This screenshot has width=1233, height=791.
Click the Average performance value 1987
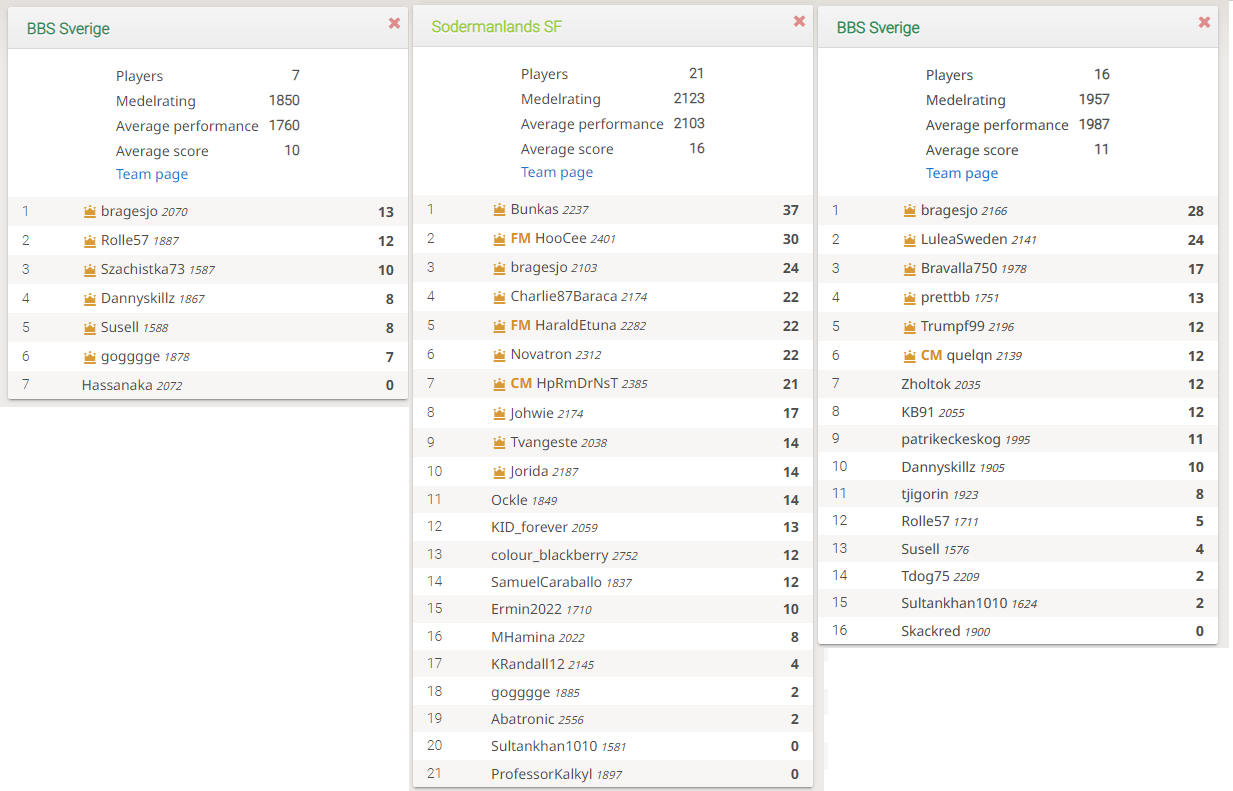click(x=1094, y=124)
